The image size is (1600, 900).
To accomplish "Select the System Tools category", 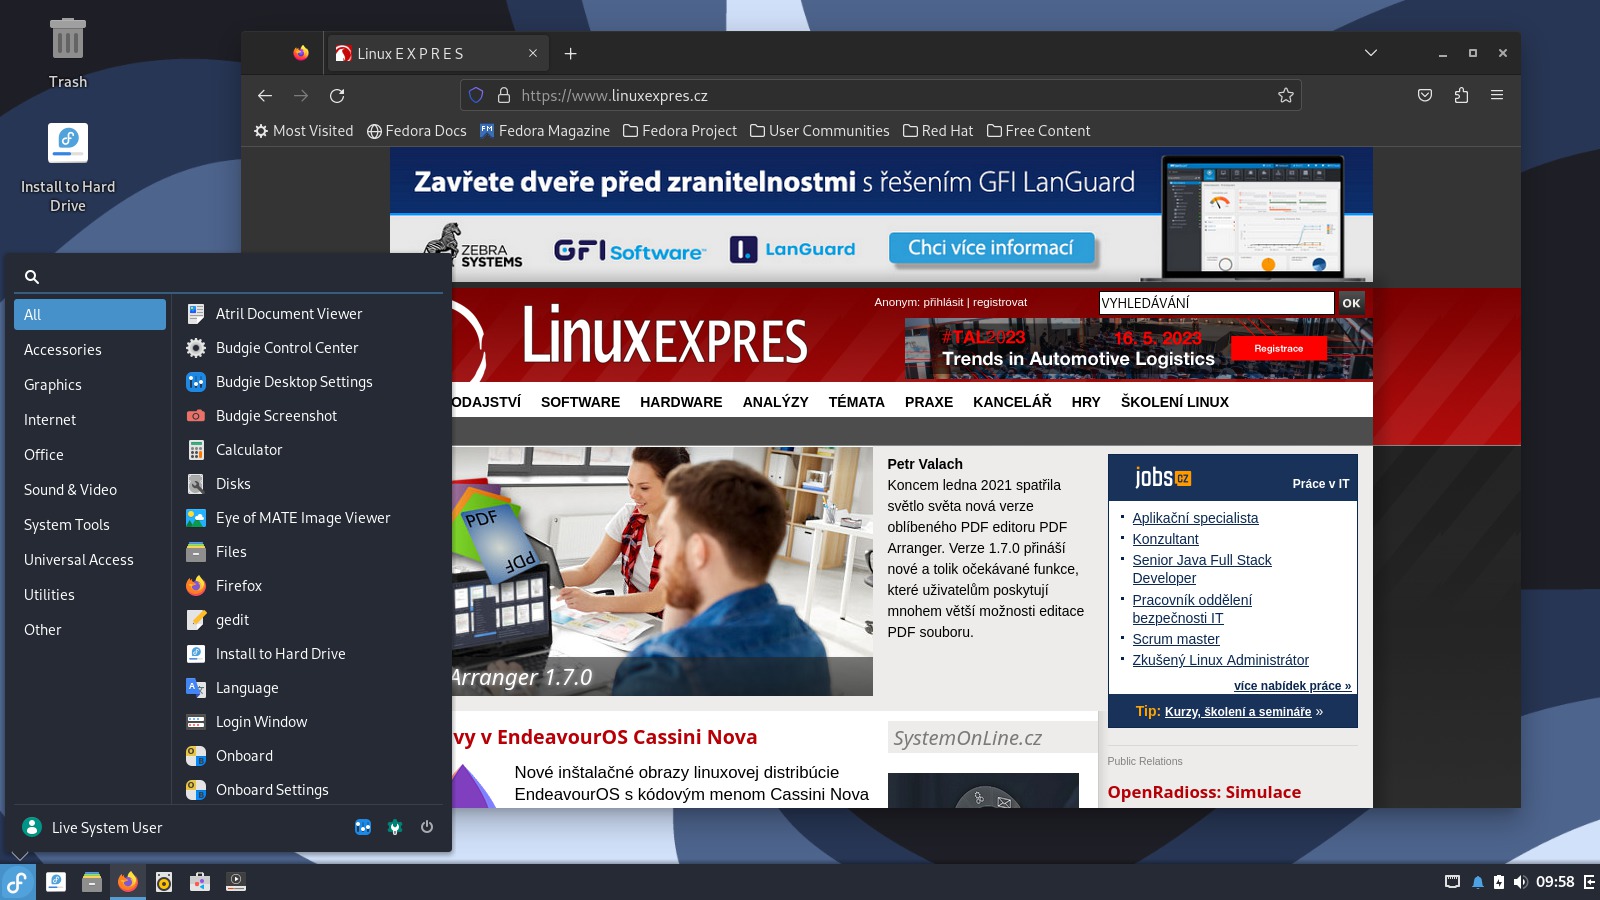I will click(x=90, y=525).
